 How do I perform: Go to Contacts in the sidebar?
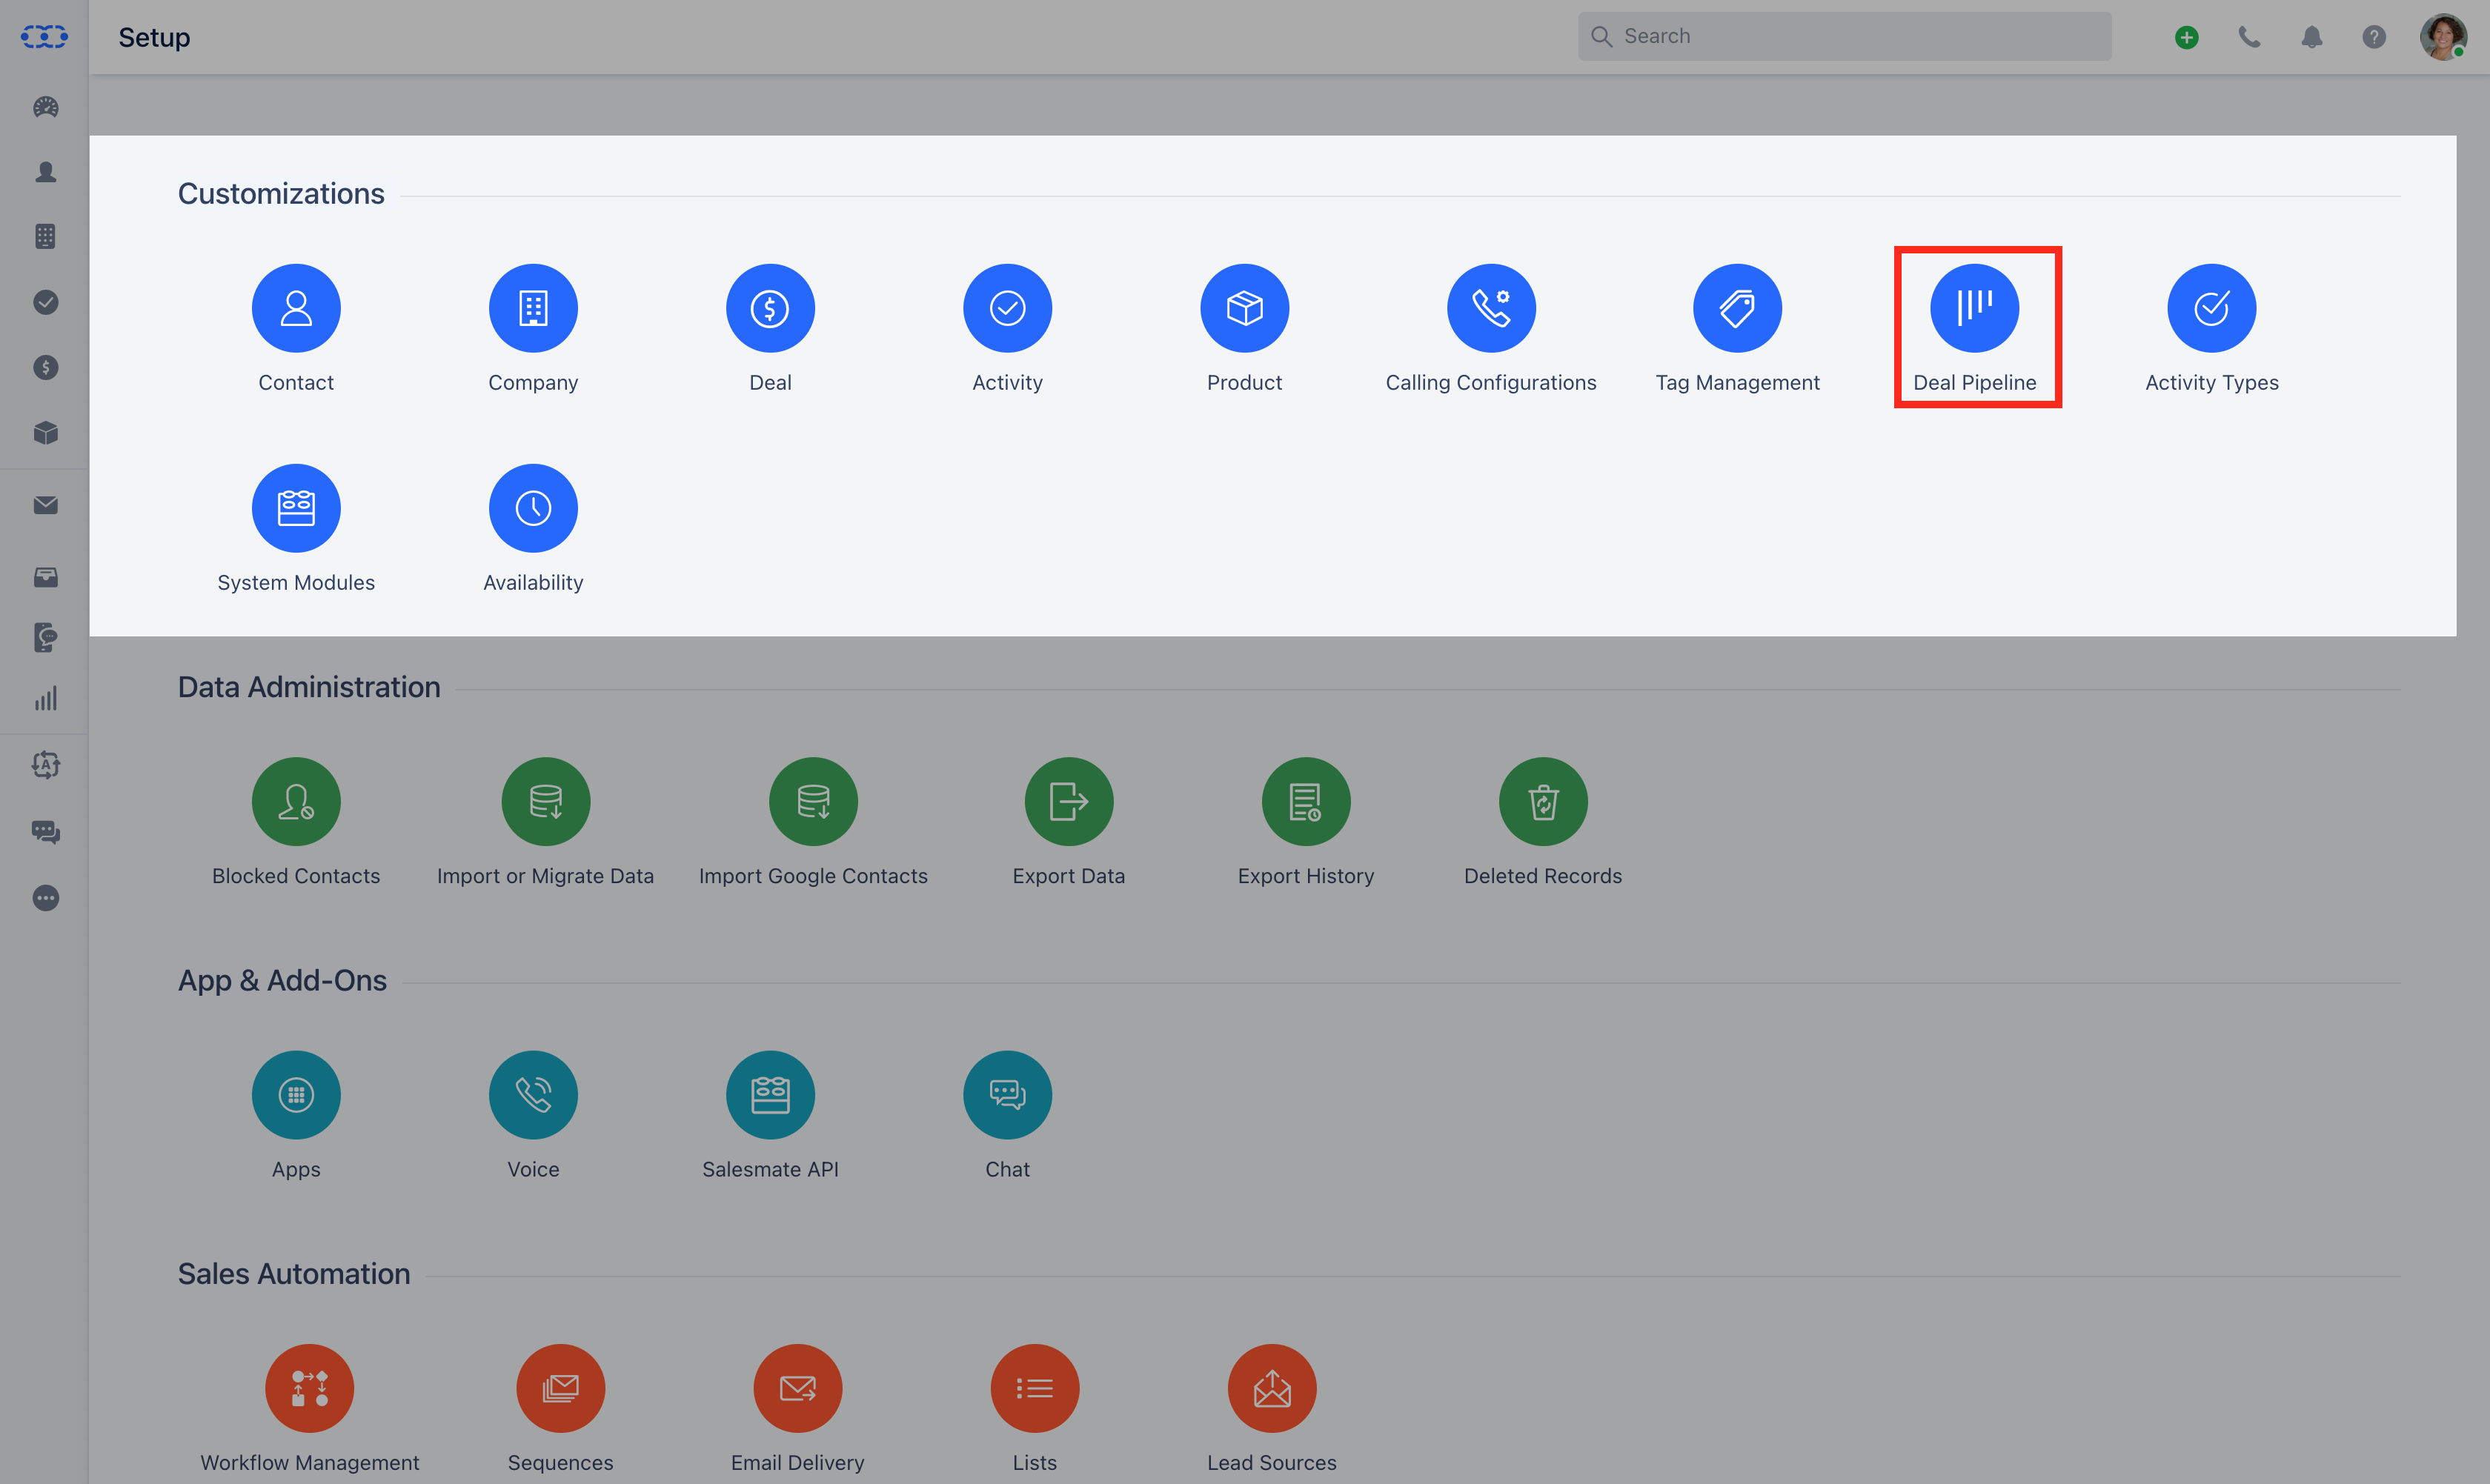click(x=45, y=172)
